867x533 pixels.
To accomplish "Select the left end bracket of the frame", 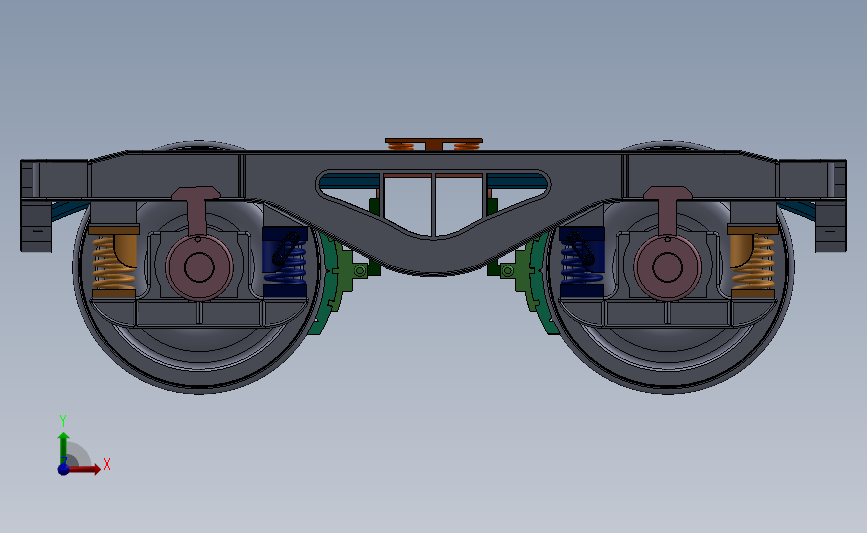I will 36,206.
